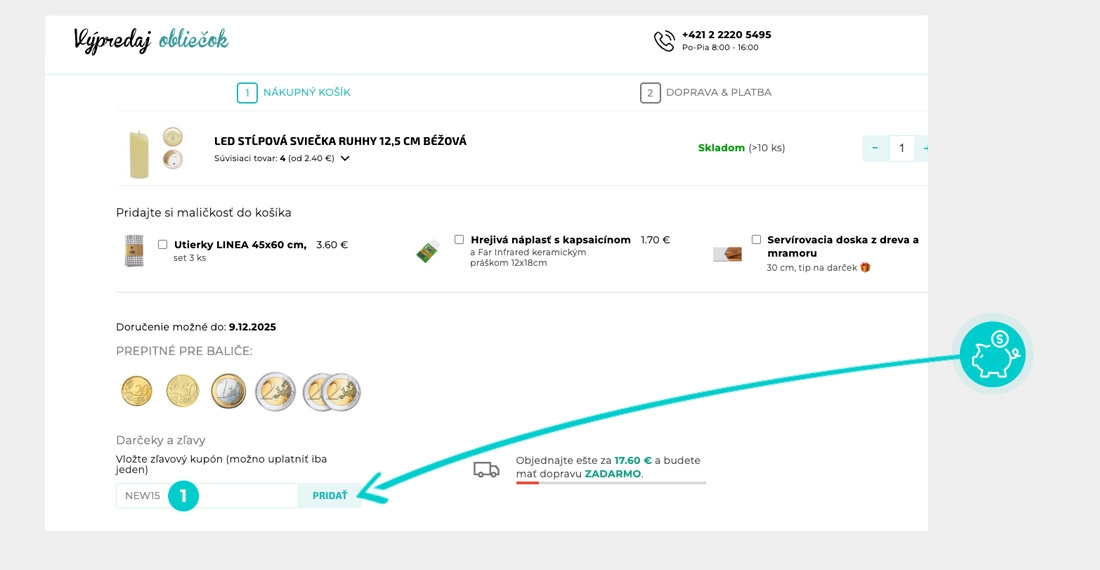Decrease quantity with the minus button
Viewport: 1100px width, 570px height.
(x=875, y=149)
